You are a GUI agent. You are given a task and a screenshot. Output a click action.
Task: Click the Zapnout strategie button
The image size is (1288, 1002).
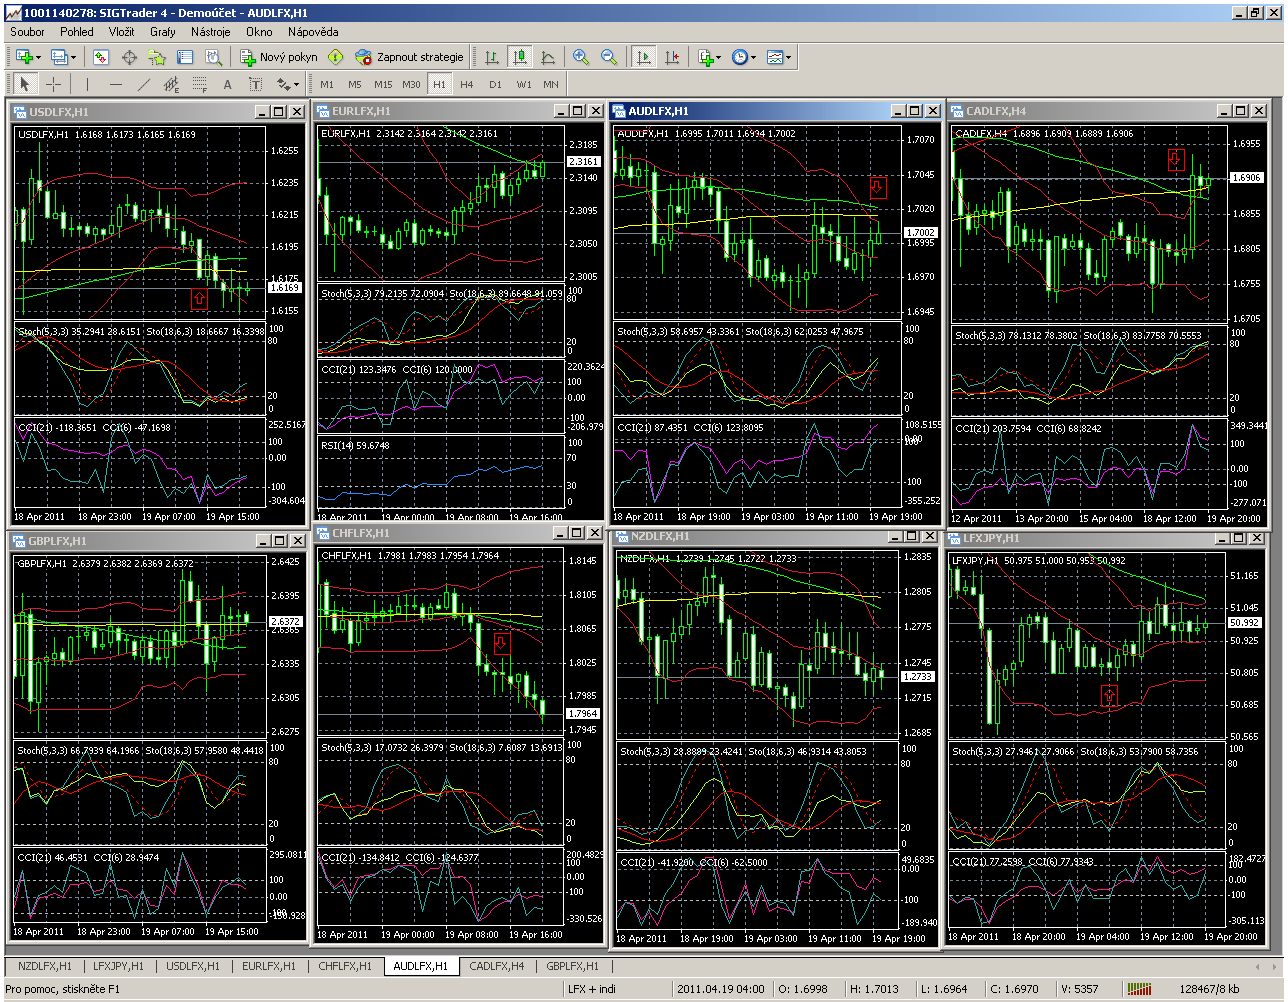409,57
